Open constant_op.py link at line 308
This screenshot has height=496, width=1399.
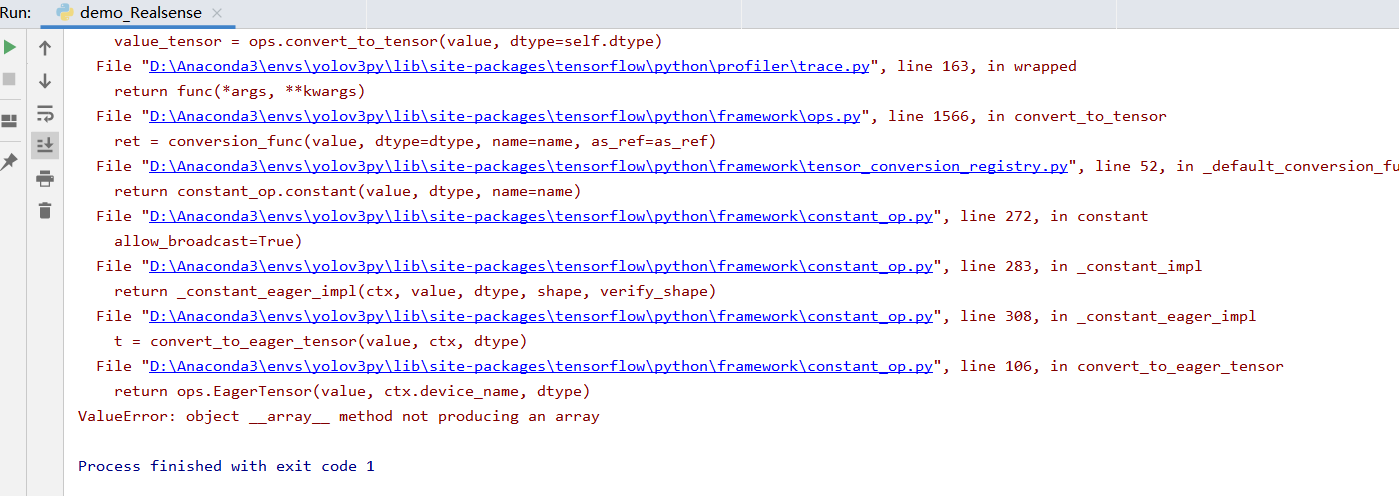point(540,316)
